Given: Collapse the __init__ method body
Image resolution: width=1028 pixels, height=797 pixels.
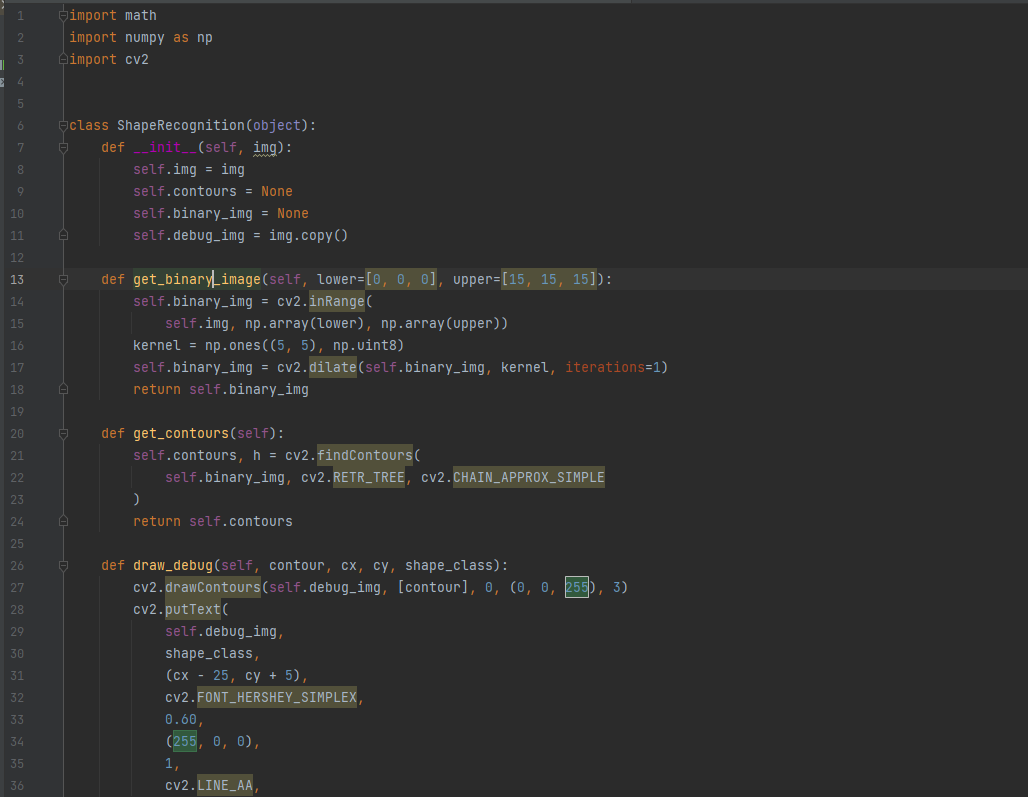Looking at the screenshot, I should (62, 147).
